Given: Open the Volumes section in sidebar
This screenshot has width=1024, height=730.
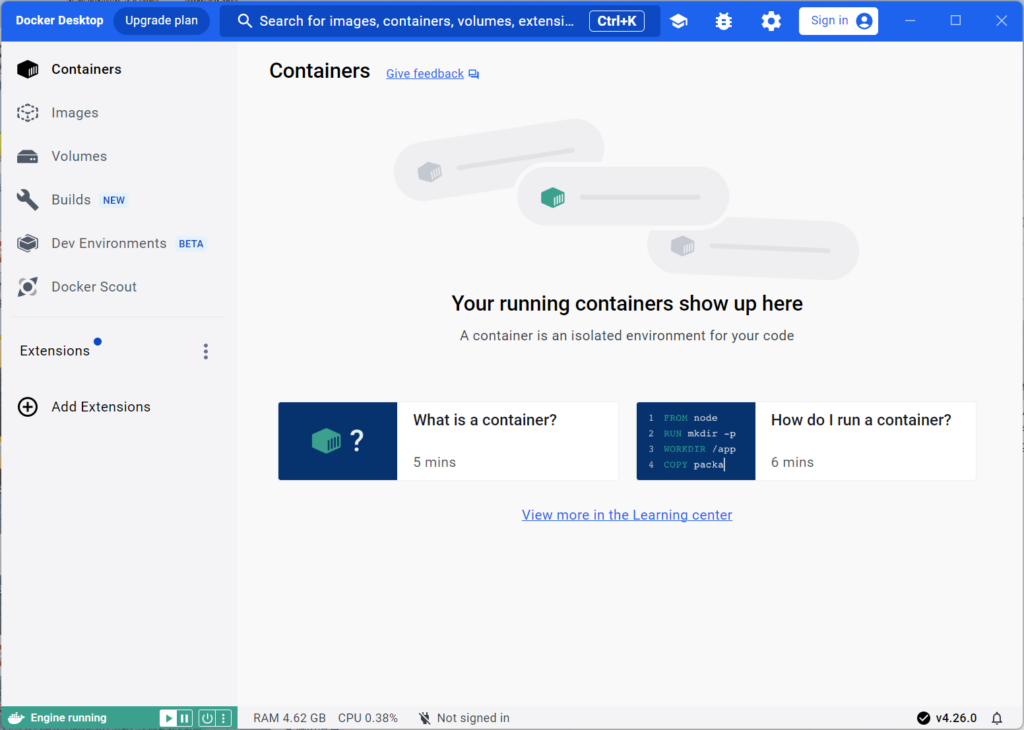Looking at the screenshot, I should [119, 156].
